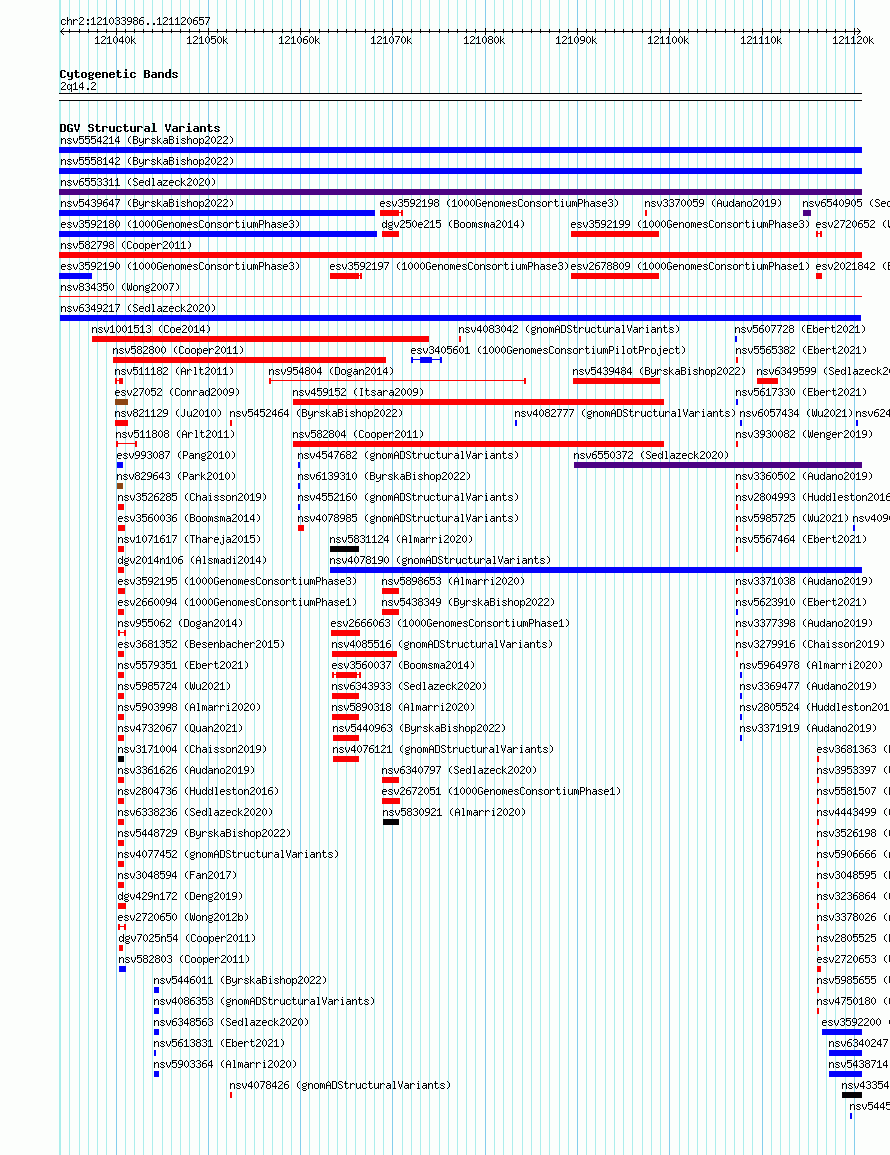The width and height of the screenshot is (890, 1155).
Task: Click the blue nsv582803 variant glyph
Action: [x=122, y=969]
